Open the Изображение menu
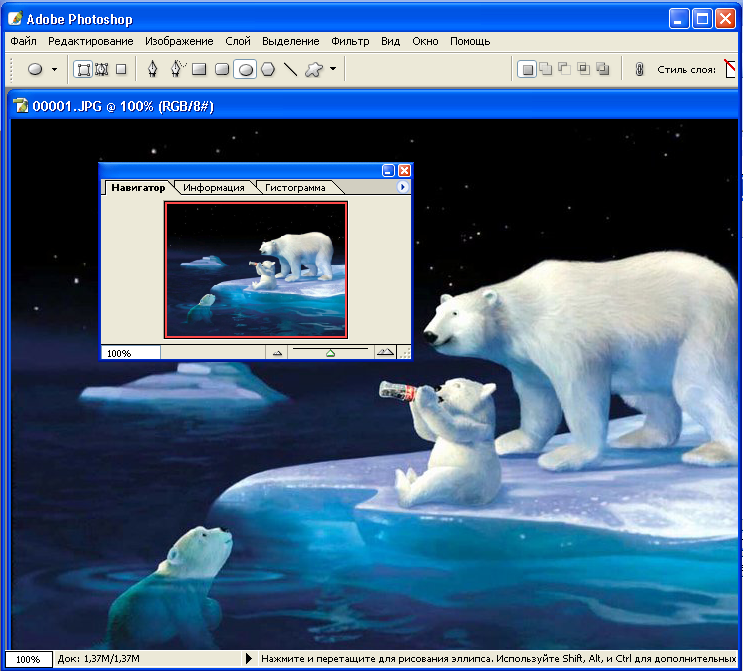This screenshot has width=743, height=671. (179, 41)
